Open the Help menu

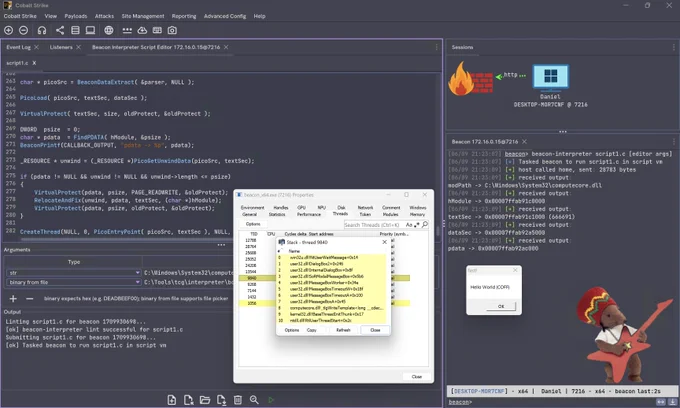coord(259,16)
